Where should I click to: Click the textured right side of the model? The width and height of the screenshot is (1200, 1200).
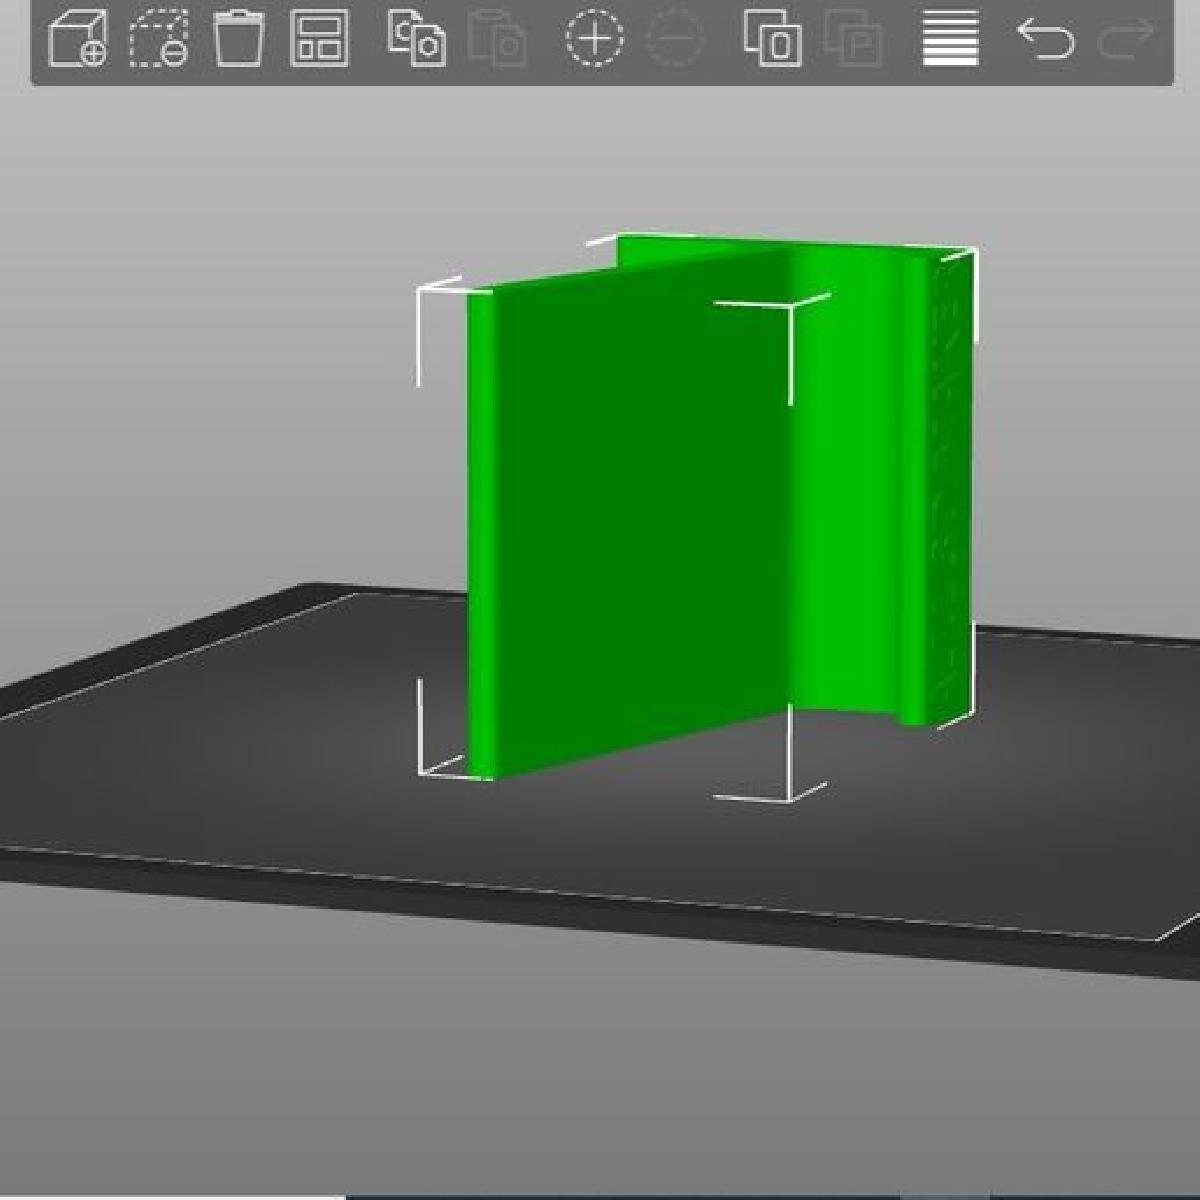[952, 480]
